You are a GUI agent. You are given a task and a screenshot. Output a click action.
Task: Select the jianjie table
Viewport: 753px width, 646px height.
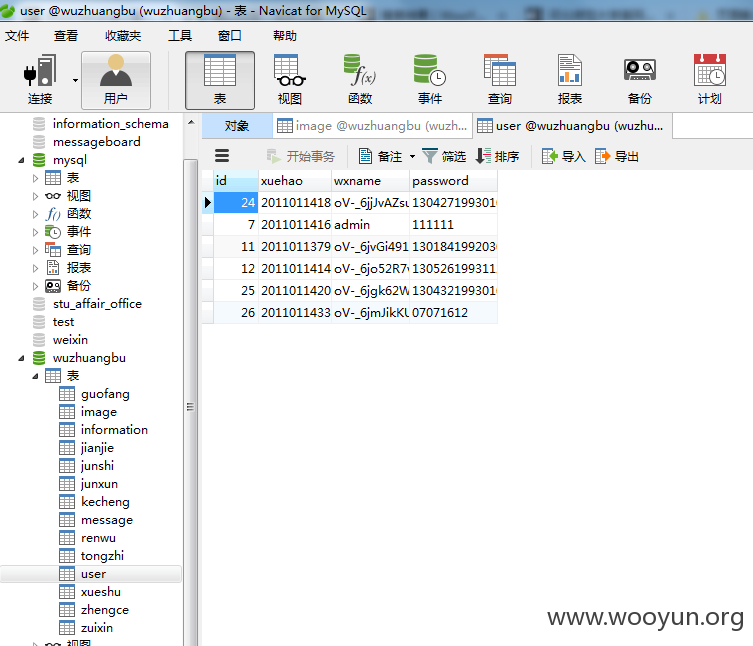[x=97, y=448]
